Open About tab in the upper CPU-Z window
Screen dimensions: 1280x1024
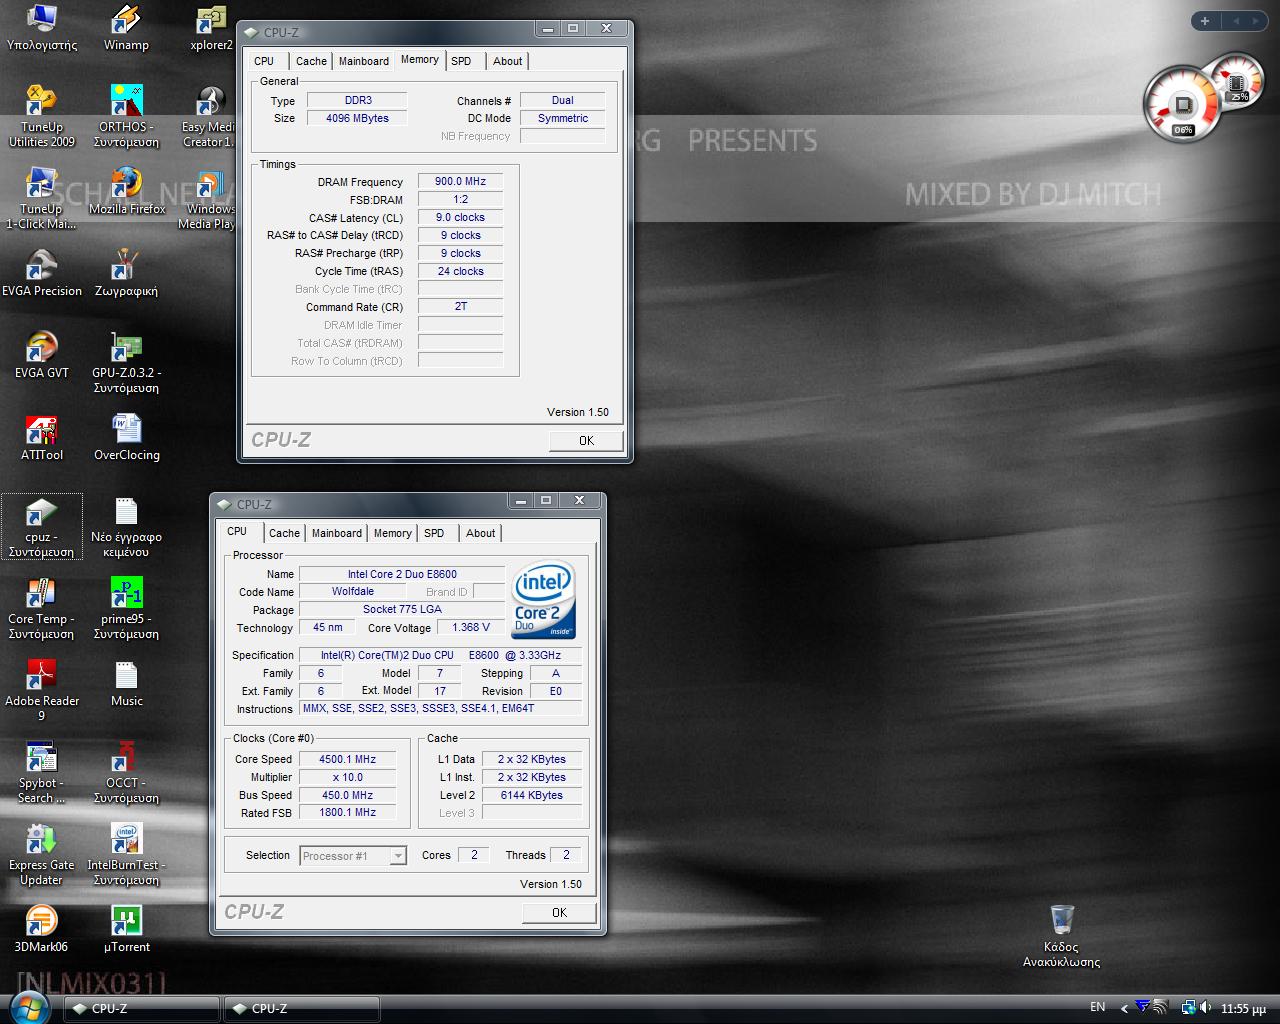[x=508, y=61]
